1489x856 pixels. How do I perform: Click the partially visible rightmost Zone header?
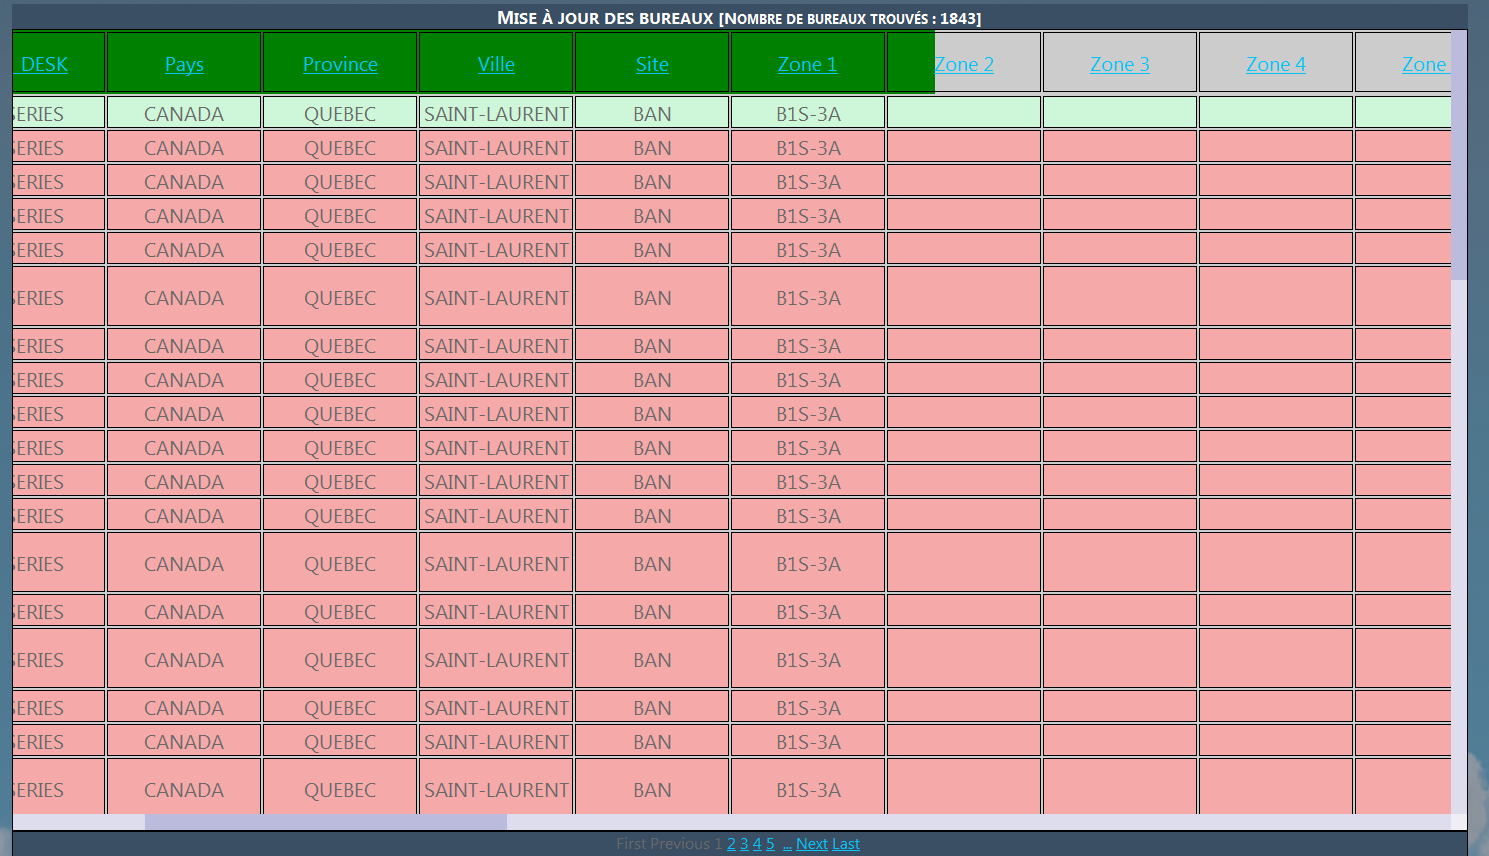(x=1425, y=63)
